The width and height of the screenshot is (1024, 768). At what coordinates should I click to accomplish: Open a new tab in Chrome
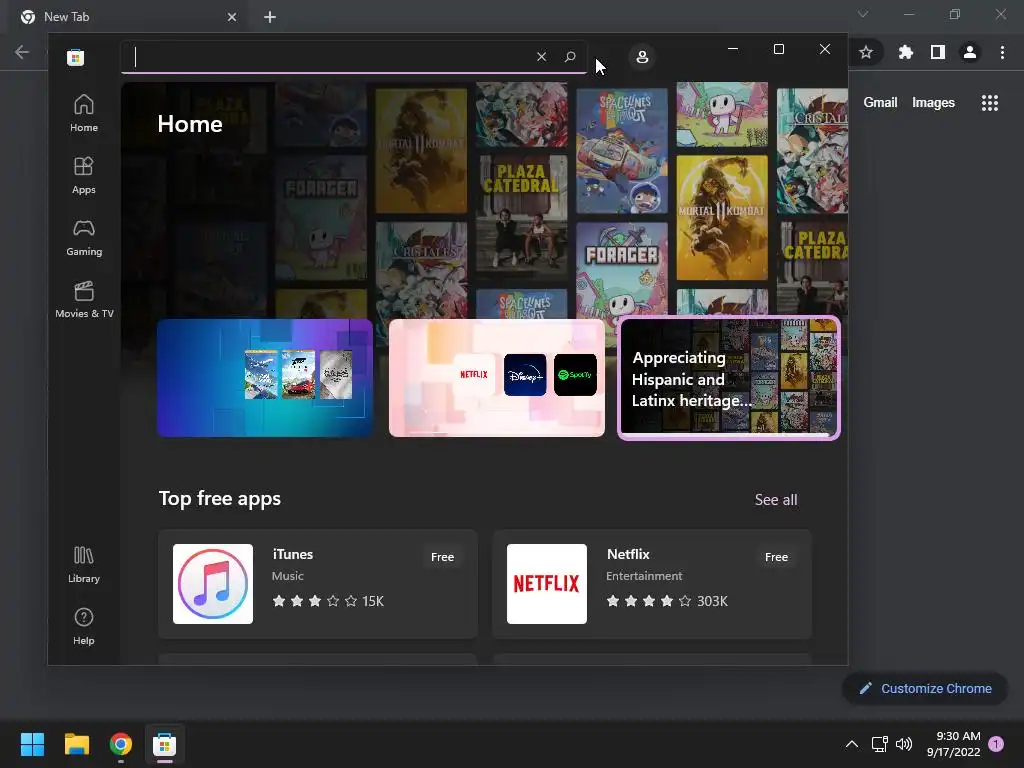pyautogui.click(x=270, y=17)
